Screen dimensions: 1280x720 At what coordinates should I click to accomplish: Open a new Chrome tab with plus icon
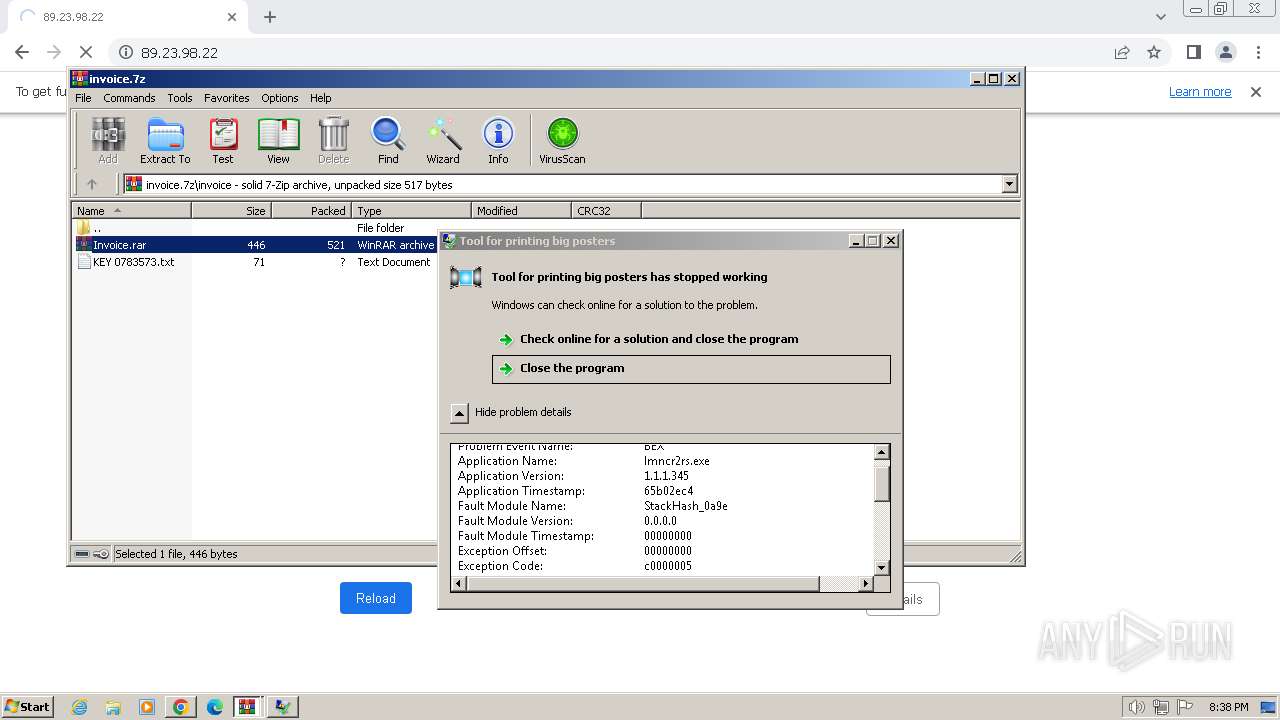(270, 17)
